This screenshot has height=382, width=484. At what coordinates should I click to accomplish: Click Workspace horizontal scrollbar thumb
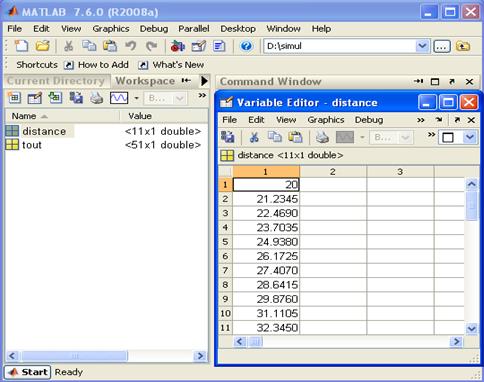[74, 356]
